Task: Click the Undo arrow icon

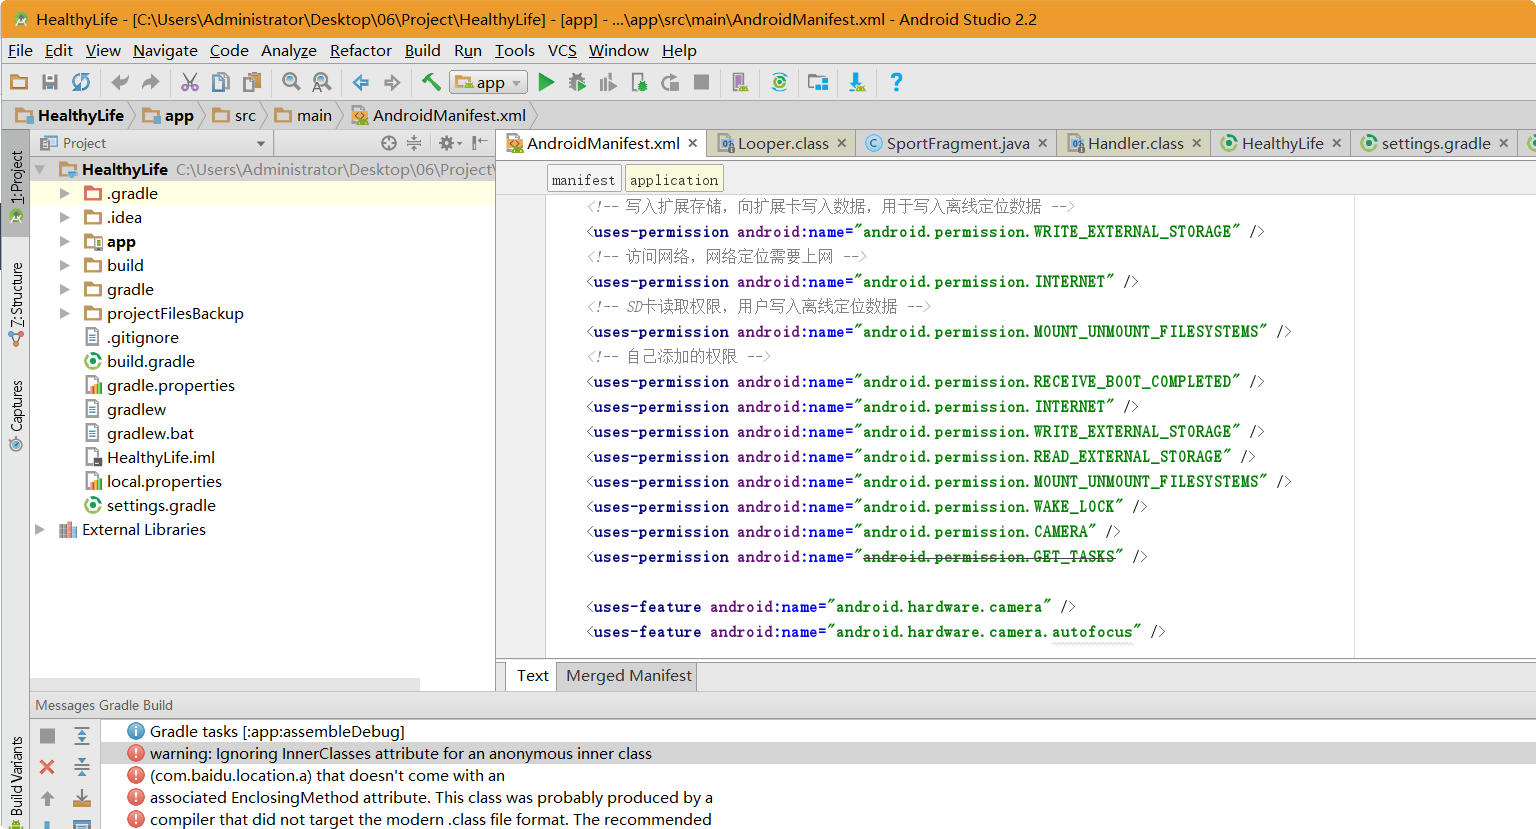Action: point(120,82)
